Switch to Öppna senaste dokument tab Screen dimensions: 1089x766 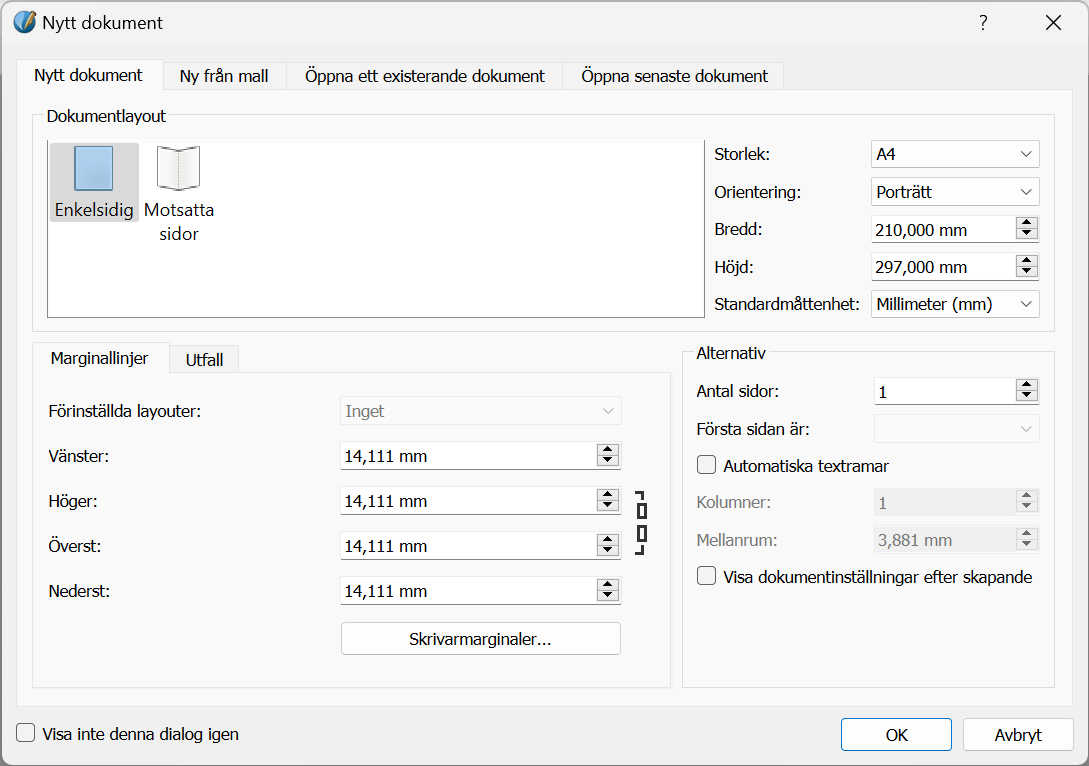coord(674,76)
